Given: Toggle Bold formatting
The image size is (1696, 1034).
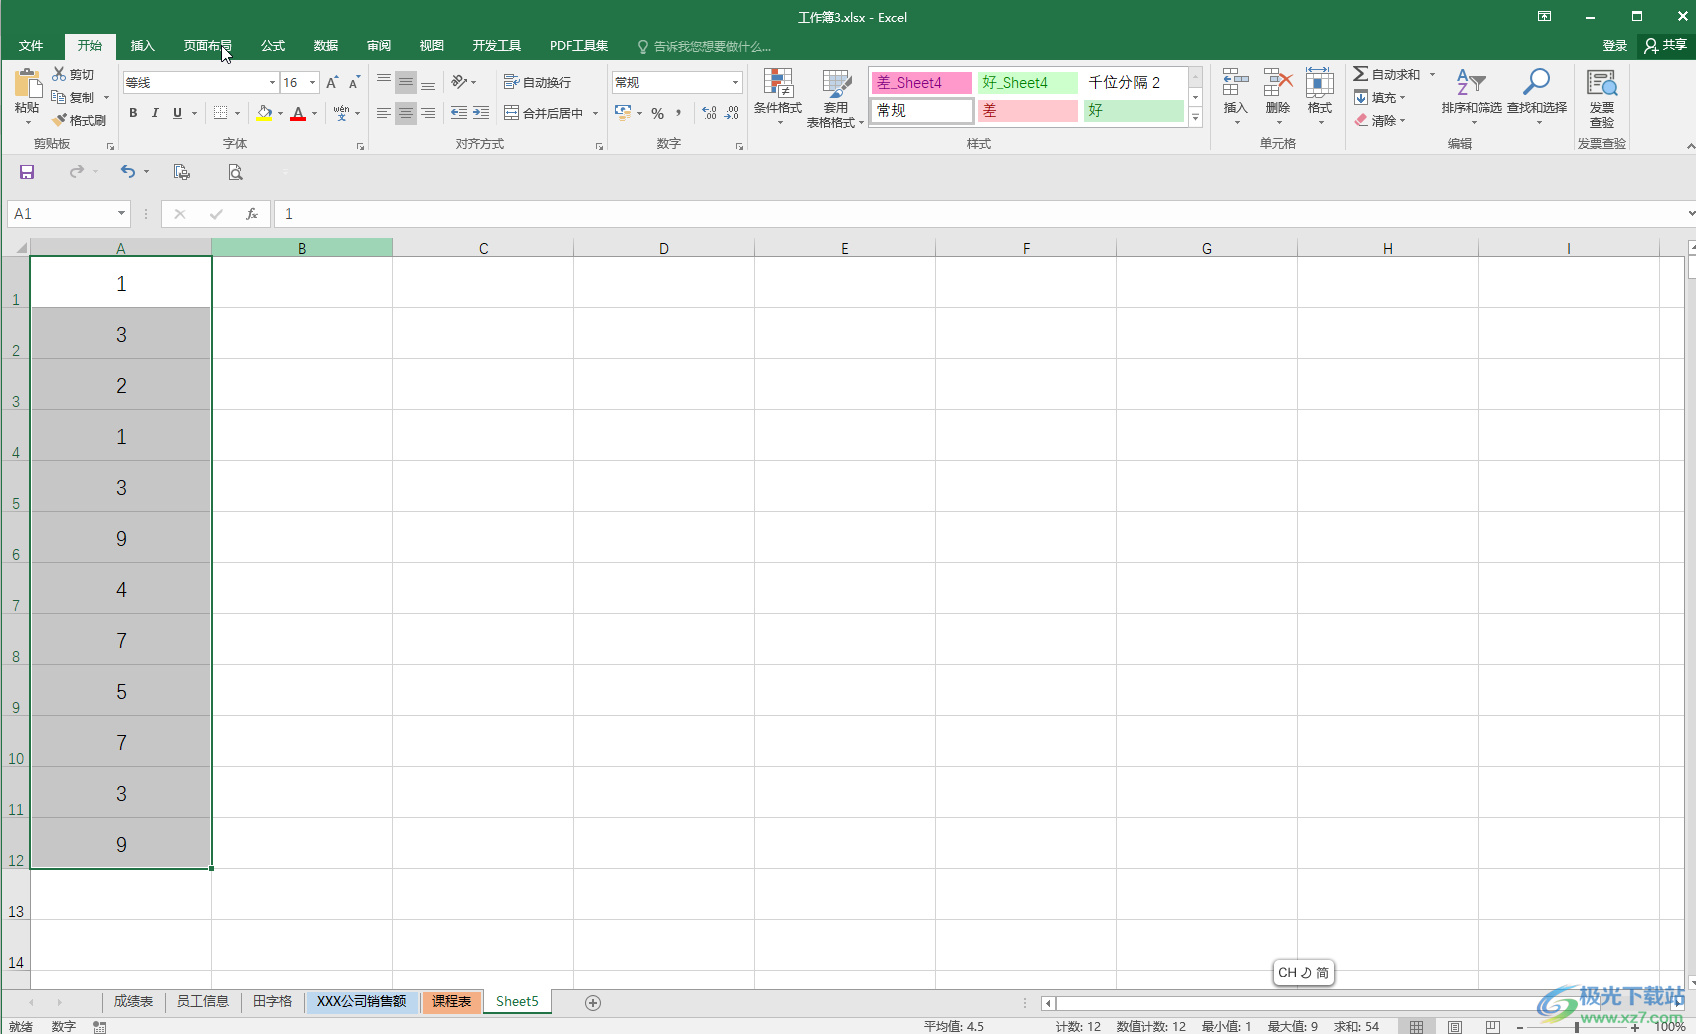Looking at the screenshot, I should (133, 113).
